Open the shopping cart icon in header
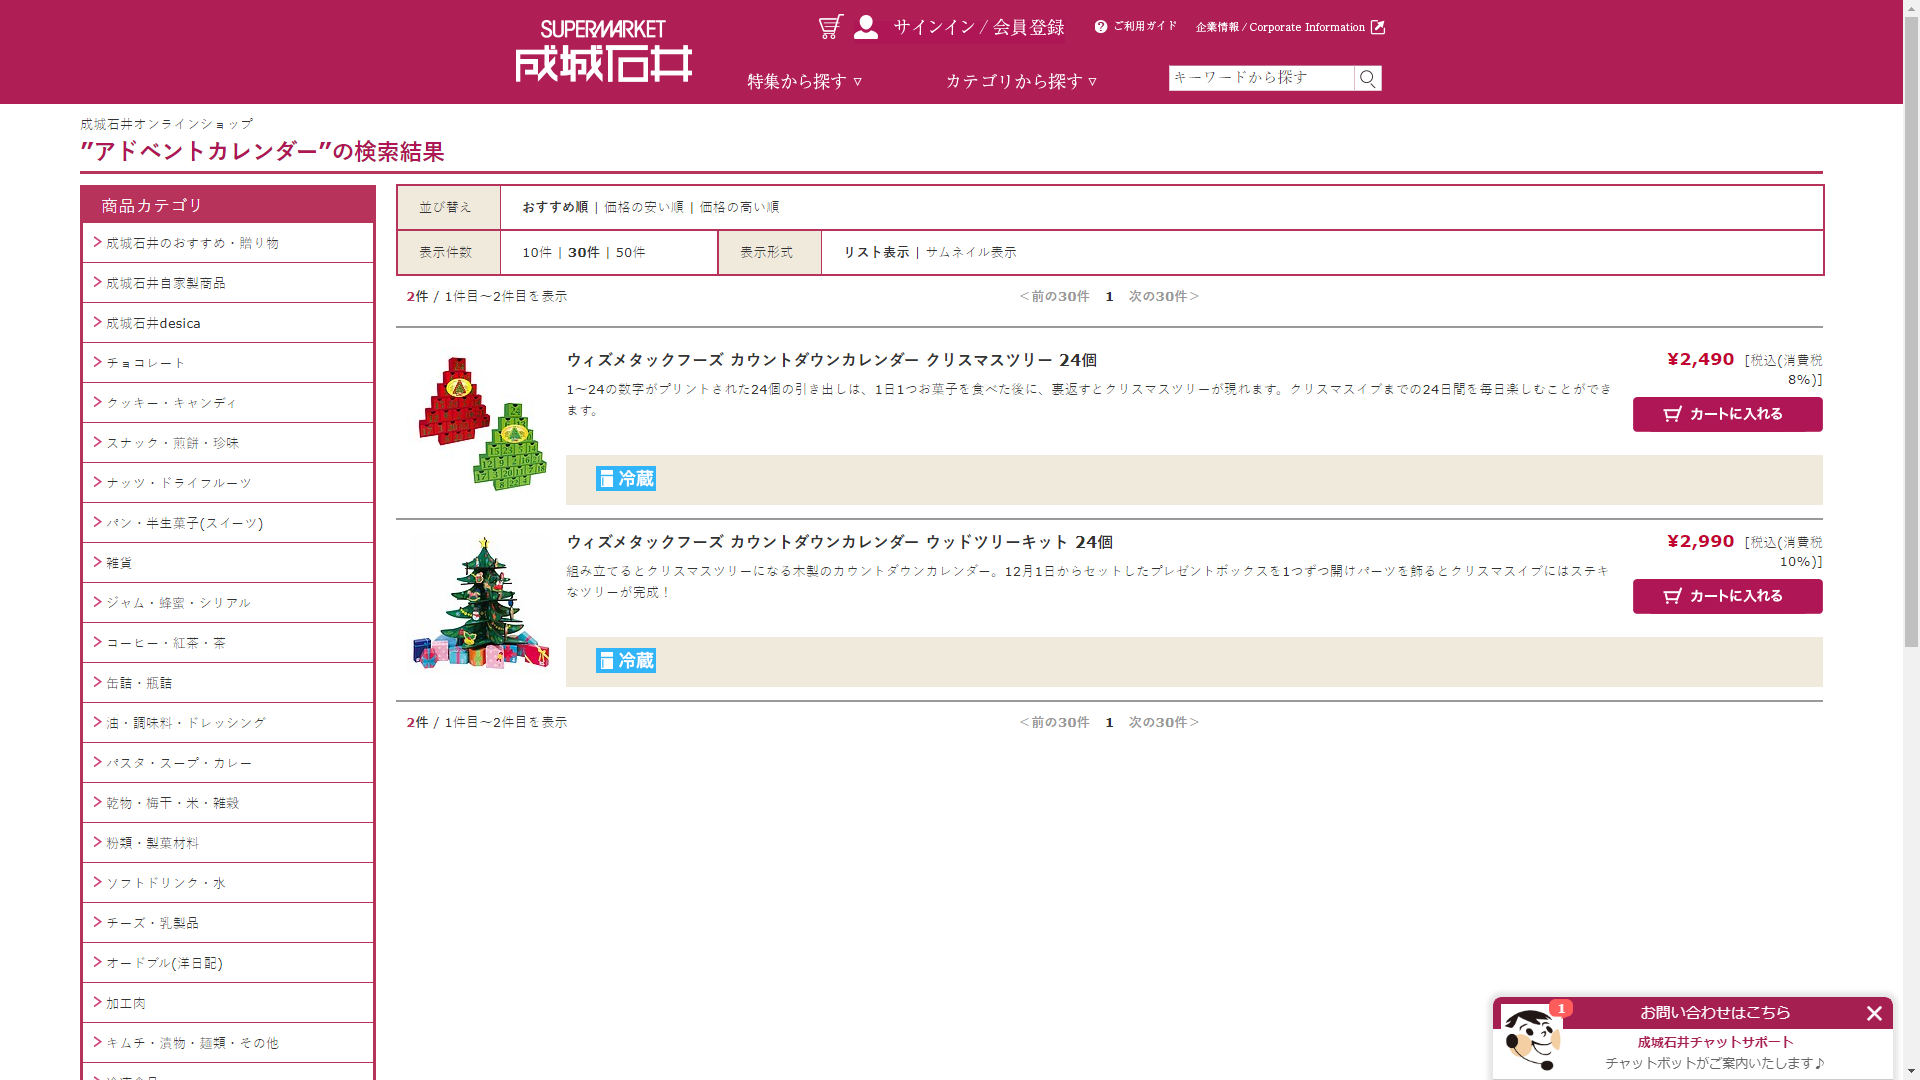This screenshot has height=1080, width=1920. point(830,27)
